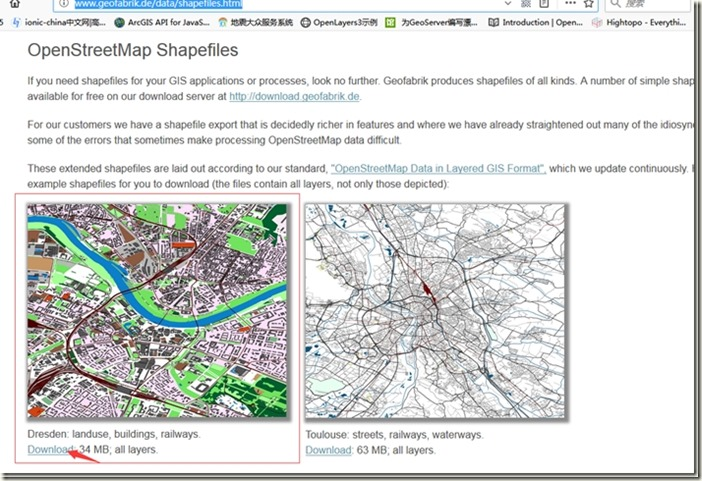Click the OpenLayers3 bookmark globe favicon
Image resolution: width=702 pixels, height=481 pixels.
click(x=305, y=22)
